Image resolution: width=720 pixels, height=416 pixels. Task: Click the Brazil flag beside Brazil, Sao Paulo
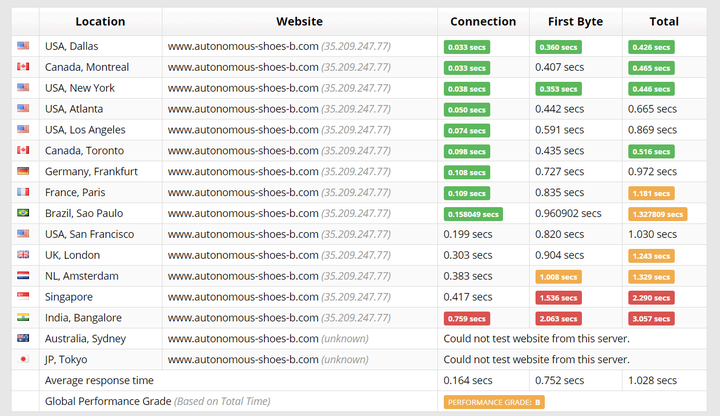[x=23, y=213]
